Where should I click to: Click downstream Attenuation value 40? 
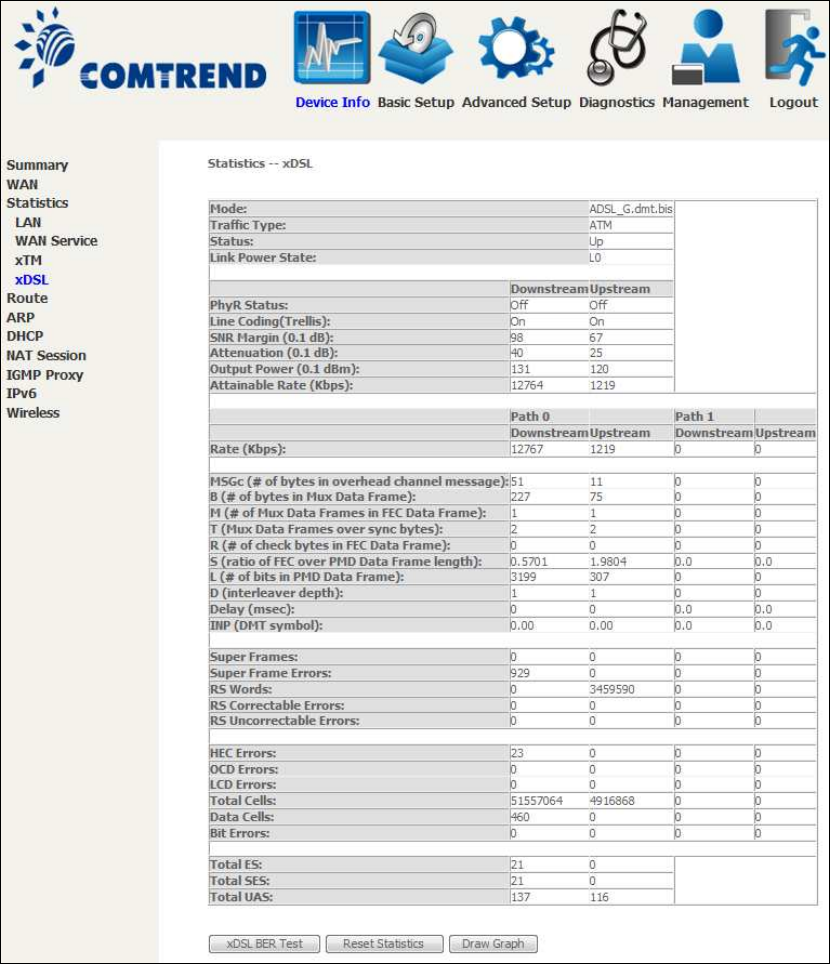click(516, 353)
